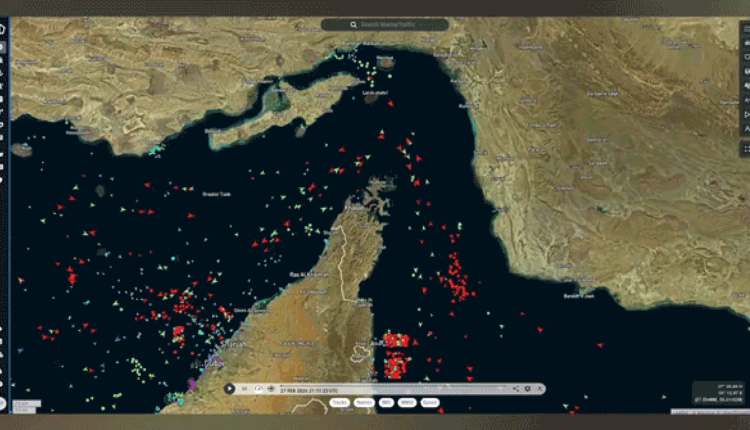Click the Search MarineTraffic field
Screen dimensions: 750x430
(x=385, y=24)
